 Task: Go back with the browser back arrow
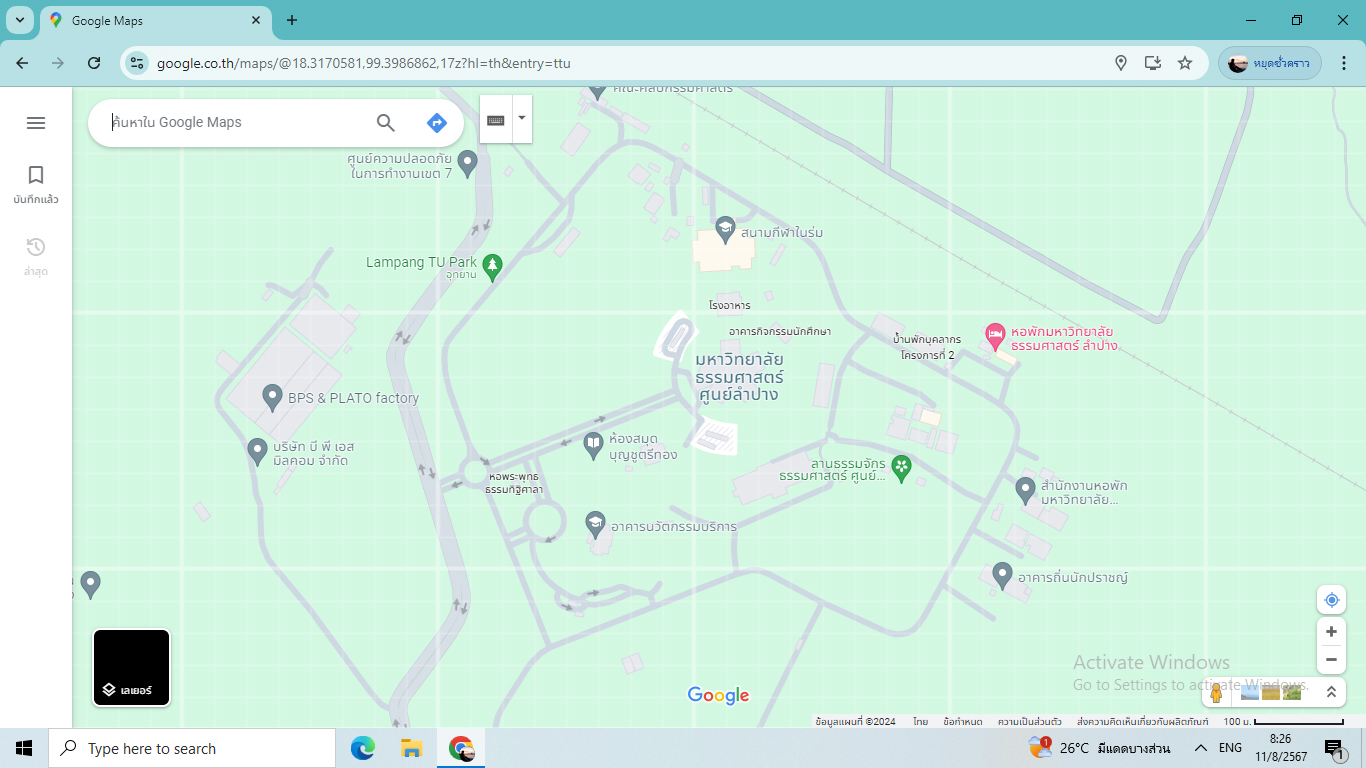(x=22, y=63)
